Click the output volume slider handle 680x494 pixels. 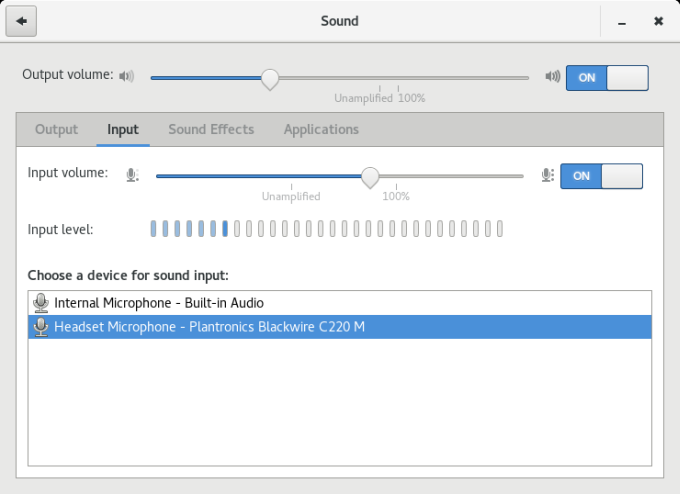pyautogui.click(x=269, y=78)
